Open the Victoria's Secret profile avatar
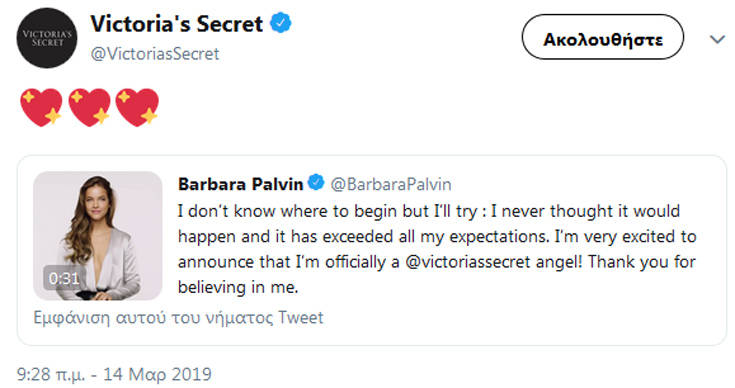 [47, 37]
